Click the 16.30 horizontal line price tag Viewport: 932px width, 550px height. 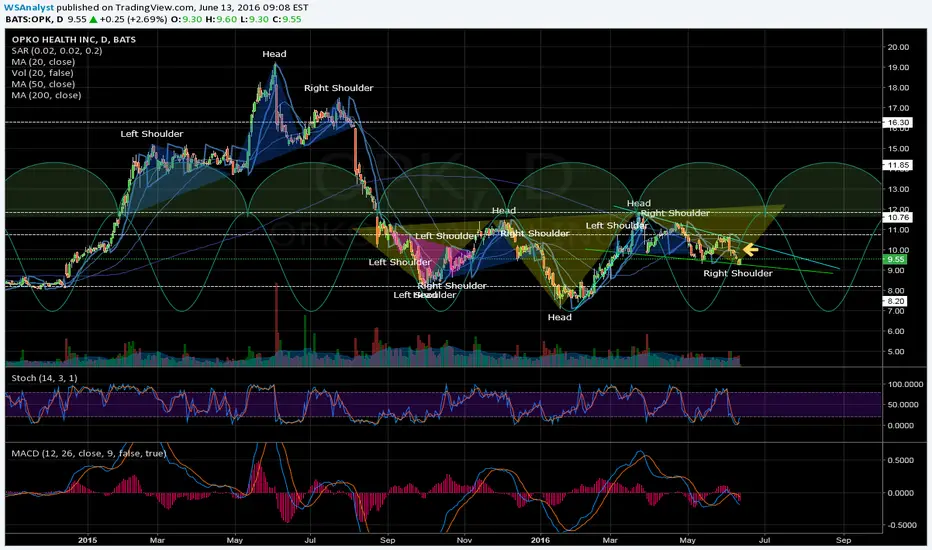click(x=896, y=122)
